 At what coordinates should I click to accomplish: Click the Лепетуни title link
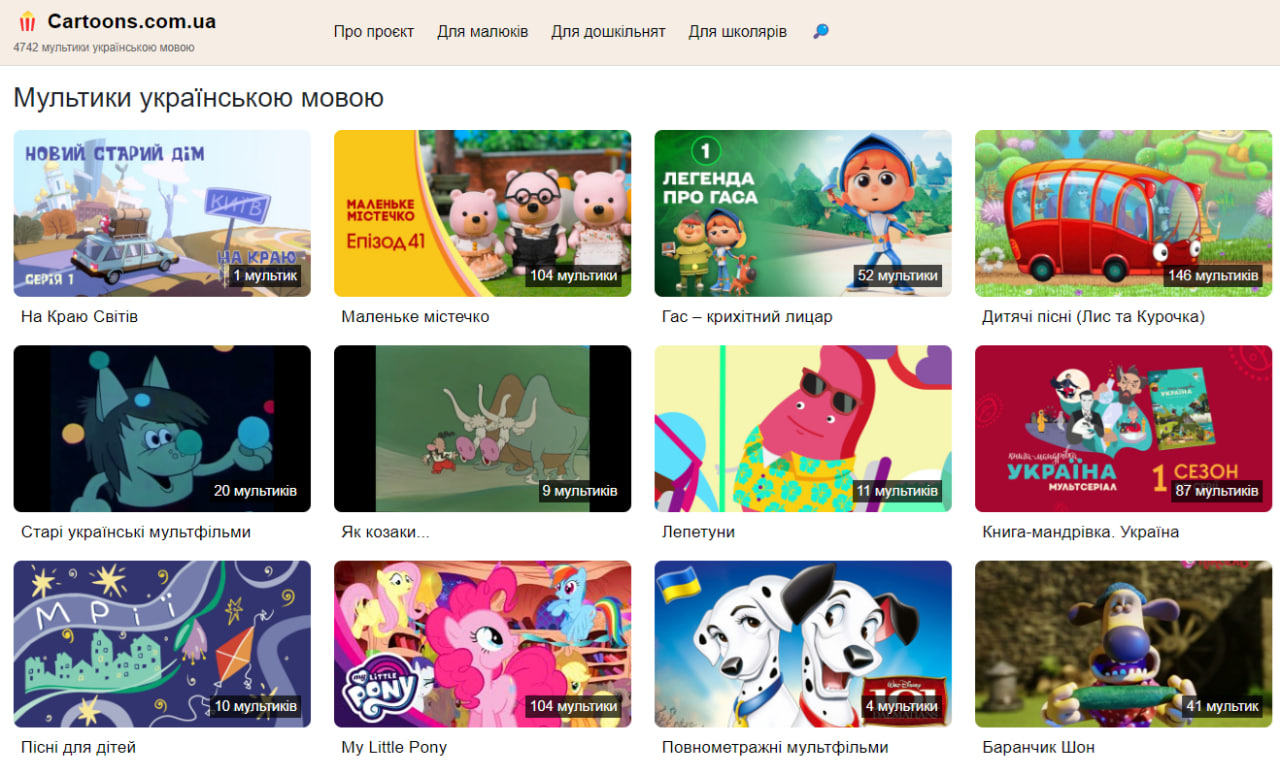click(698, 532)
